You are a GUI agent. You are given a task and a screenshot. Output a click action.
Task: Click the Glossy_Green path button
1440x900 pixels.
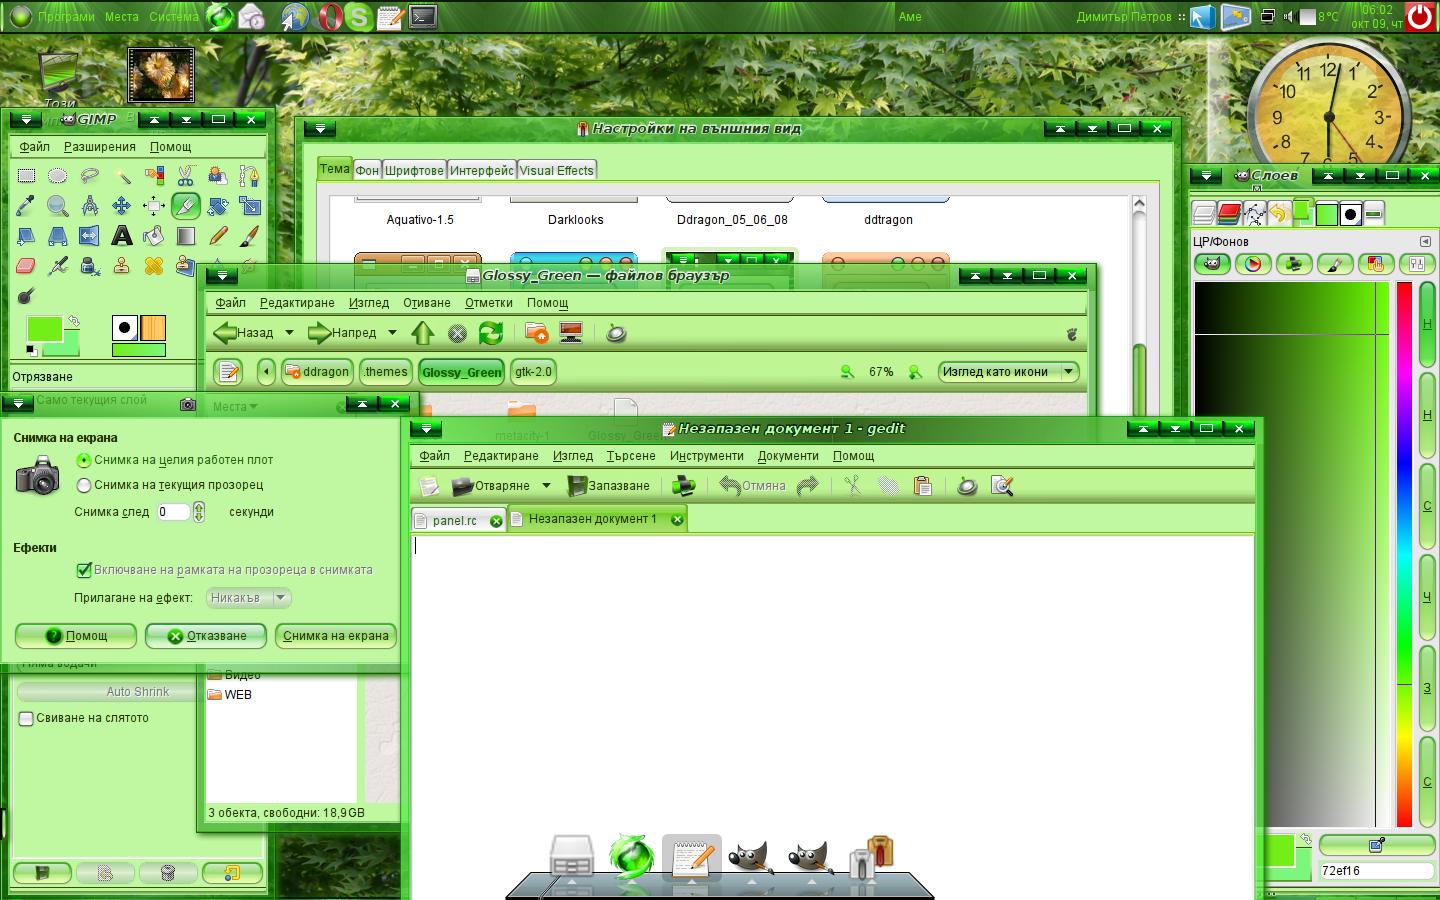[461, 372]
